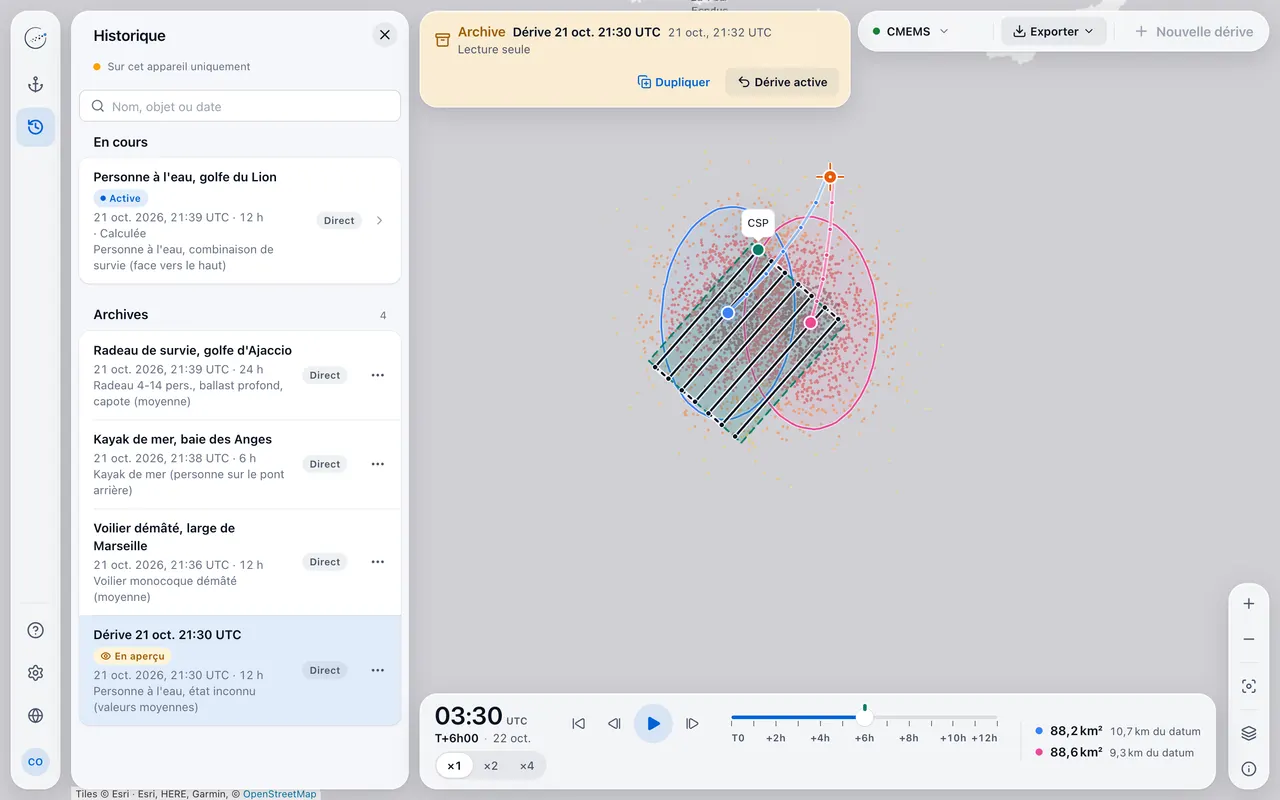The width and height of the screenshot is (1280, 800).
Task: Open more options for Dérive 21 oct. 21:30
Action: (378, 670)
